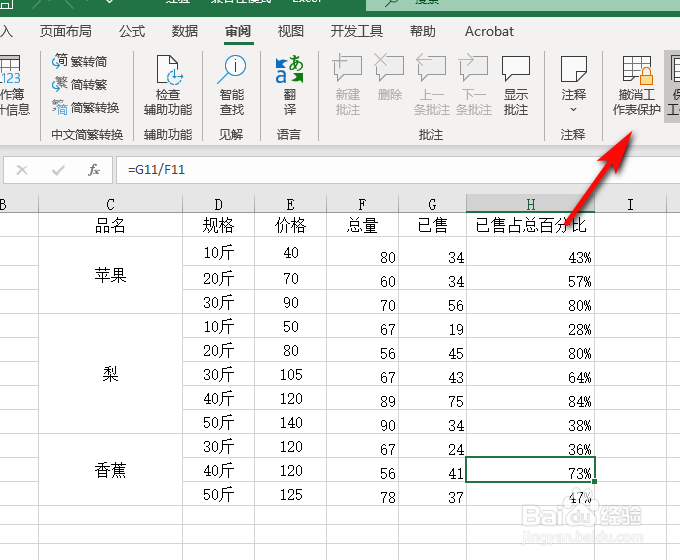This screenshot has height=560, width=680.
Task: Open the Translate tool
Action: coord(289,85)
